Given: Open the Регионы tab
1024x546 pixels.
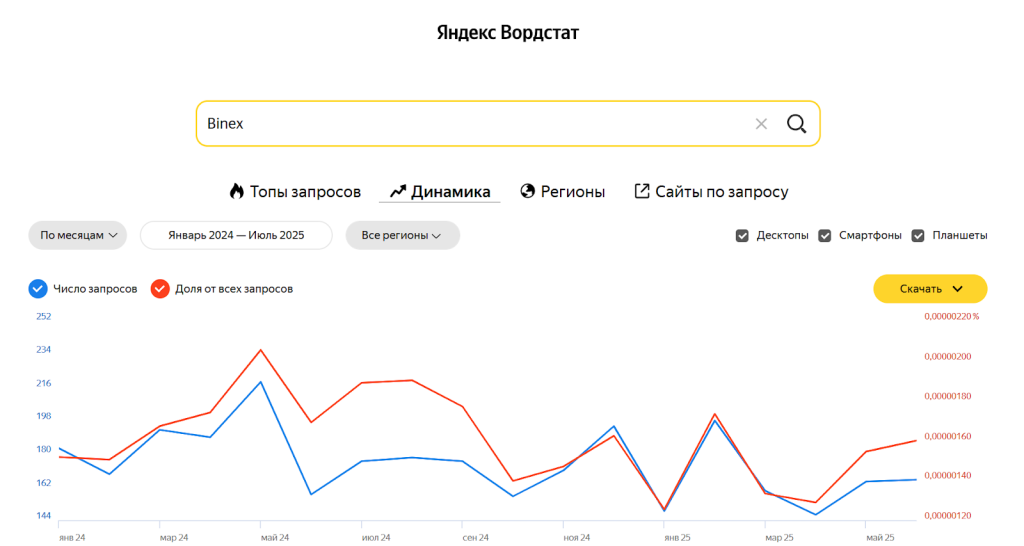Looking at the screenshot, I should tap(572, 192).
